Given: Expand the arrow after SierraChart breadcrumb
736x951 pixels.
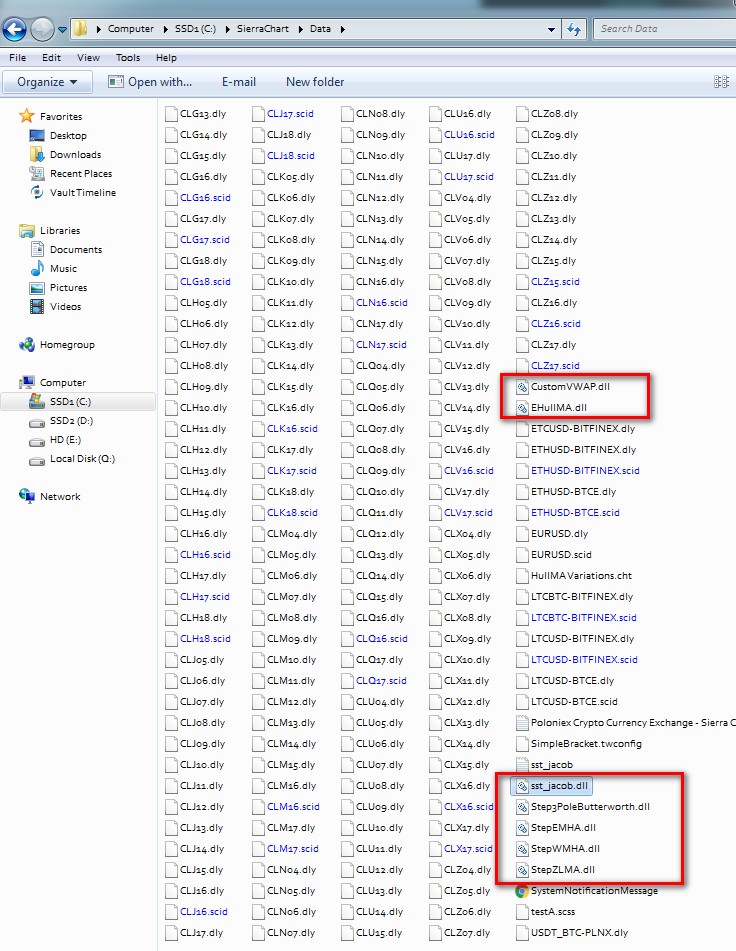Looking at the screenshot, I should (299, 29).
